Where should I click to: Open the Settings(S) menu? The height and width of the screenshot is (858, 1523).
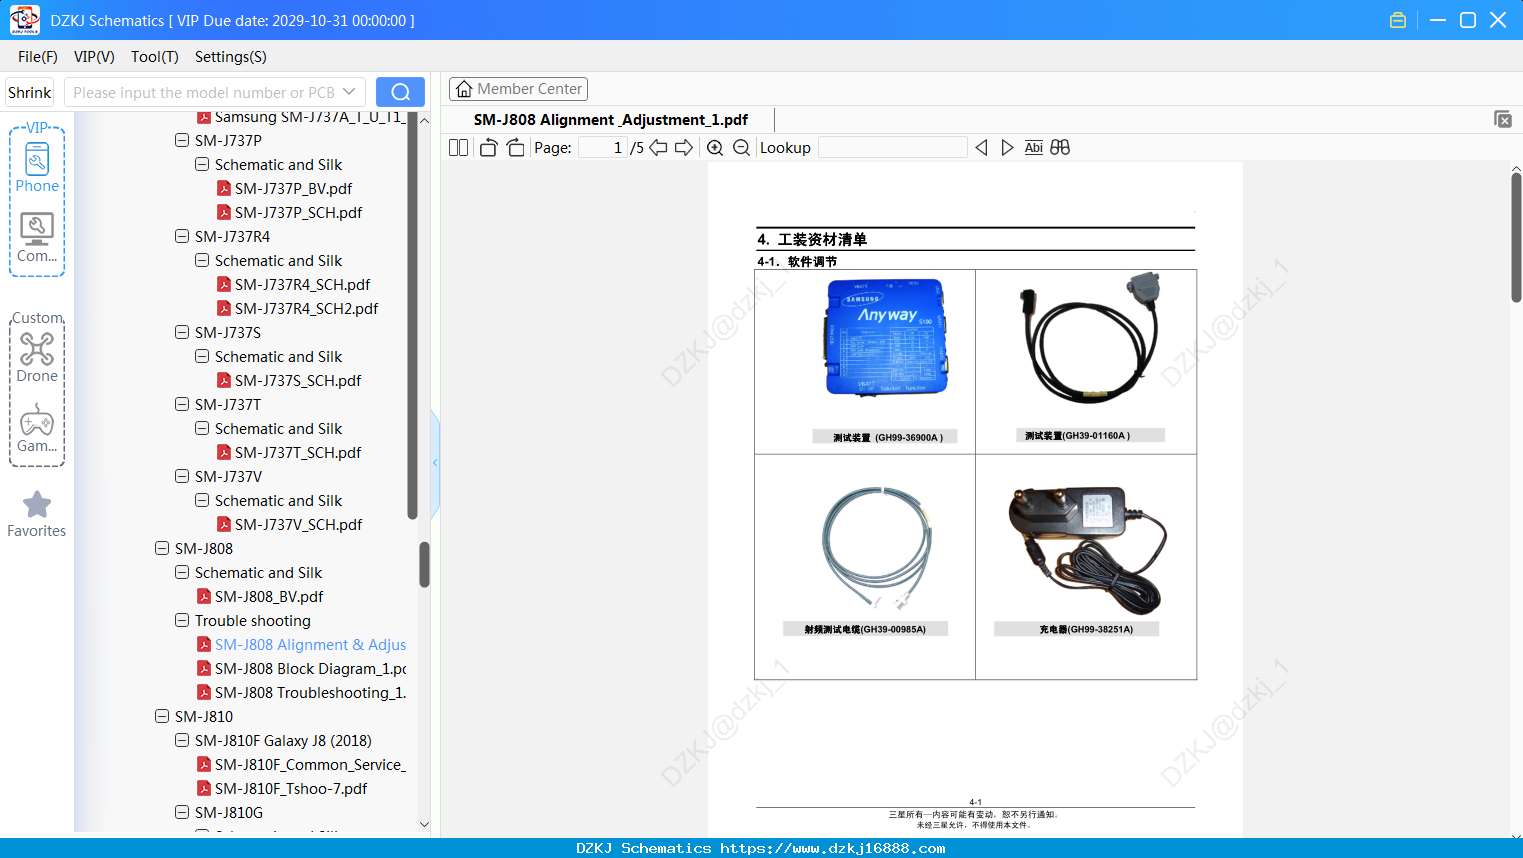[231, 57]
